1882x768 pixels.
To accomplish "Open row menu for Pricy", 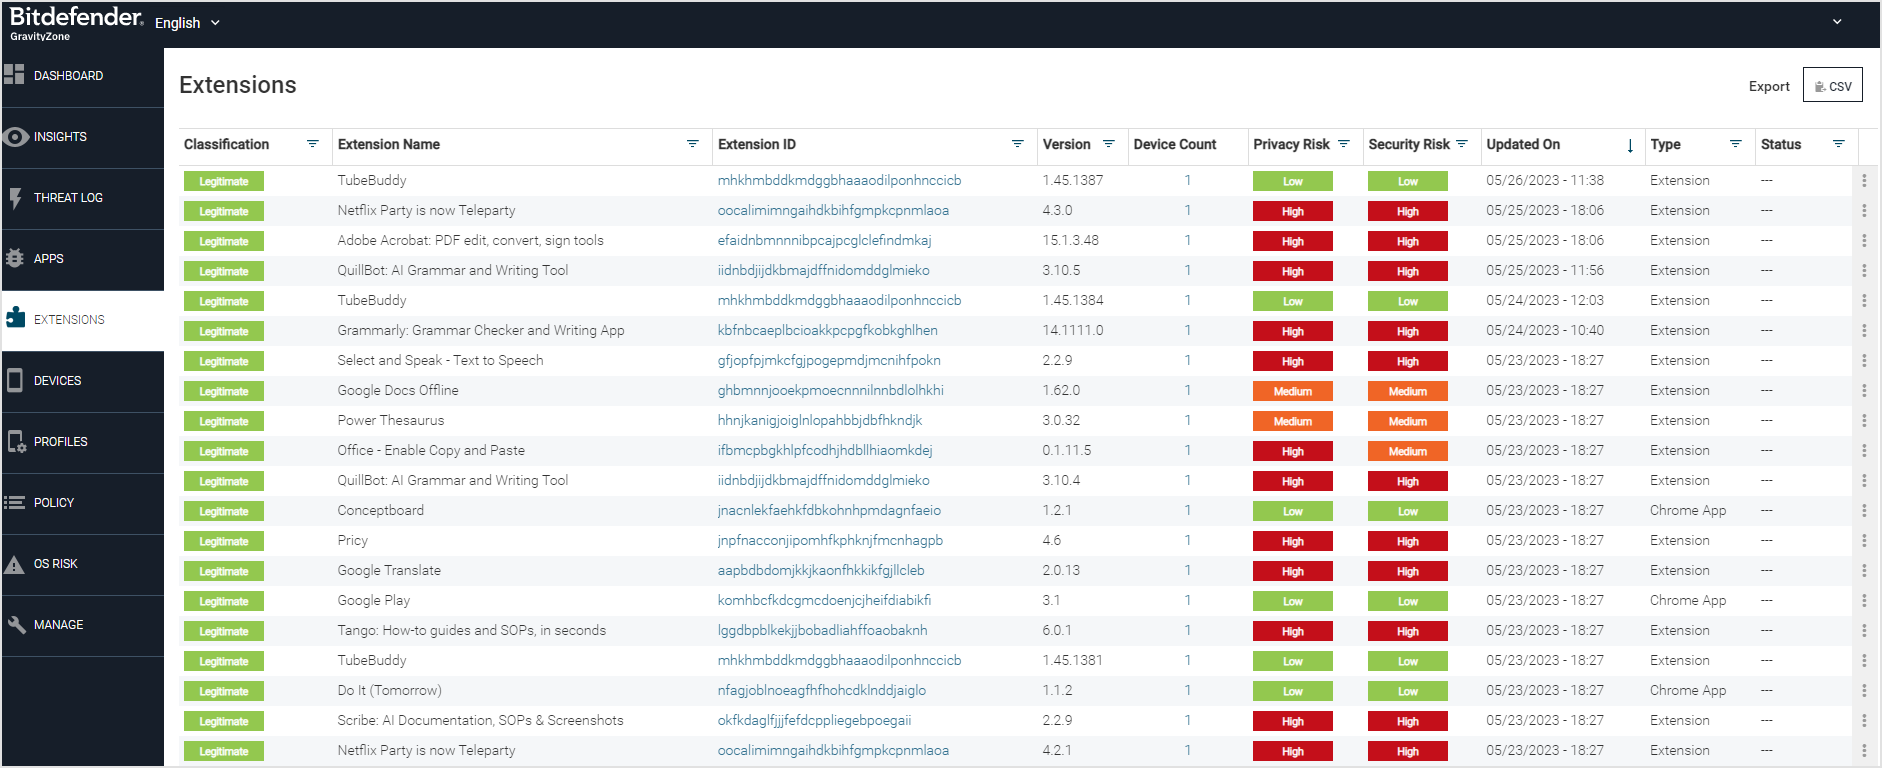I will click(x=1864, y=541).
